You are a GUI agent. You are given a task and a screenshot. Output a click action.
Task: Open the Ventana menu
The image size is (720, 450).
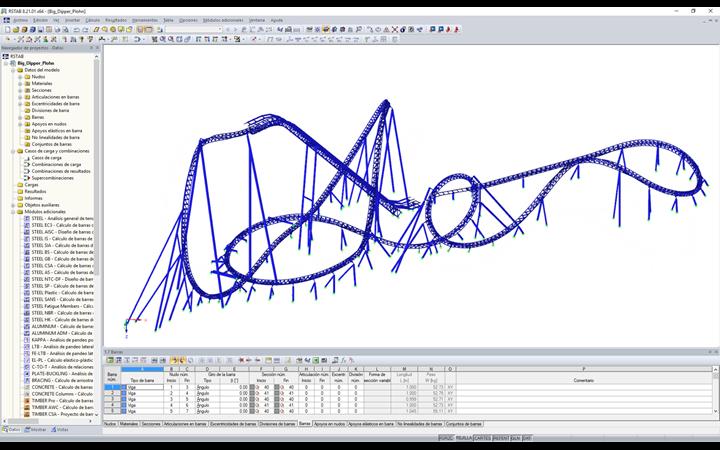pos(257,20)
